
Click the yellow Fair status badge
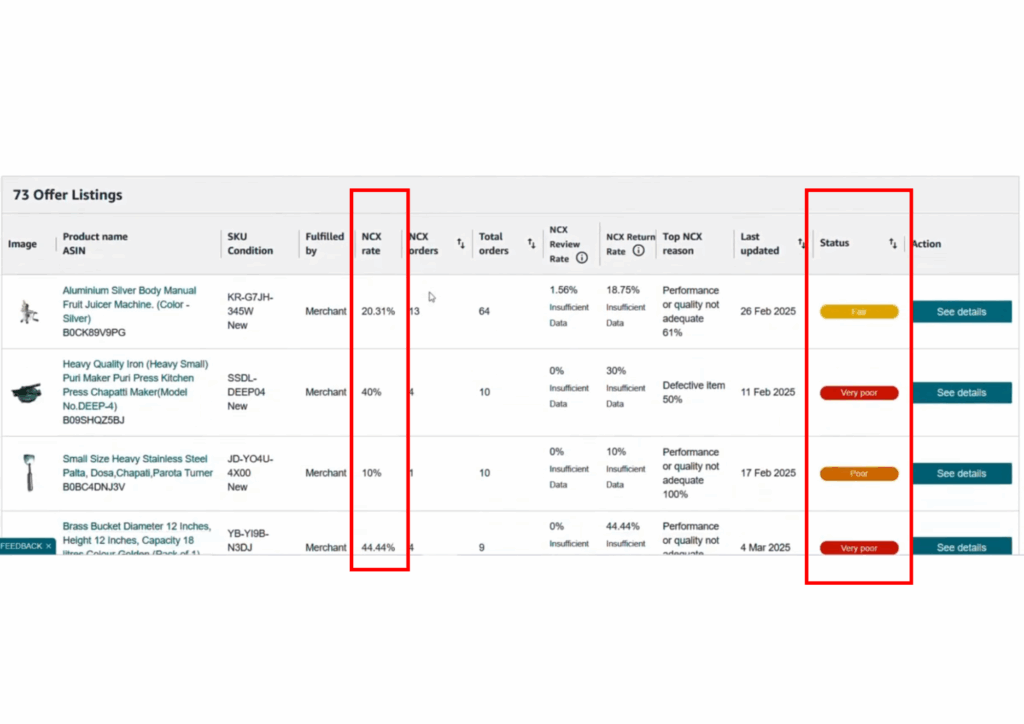859,312
